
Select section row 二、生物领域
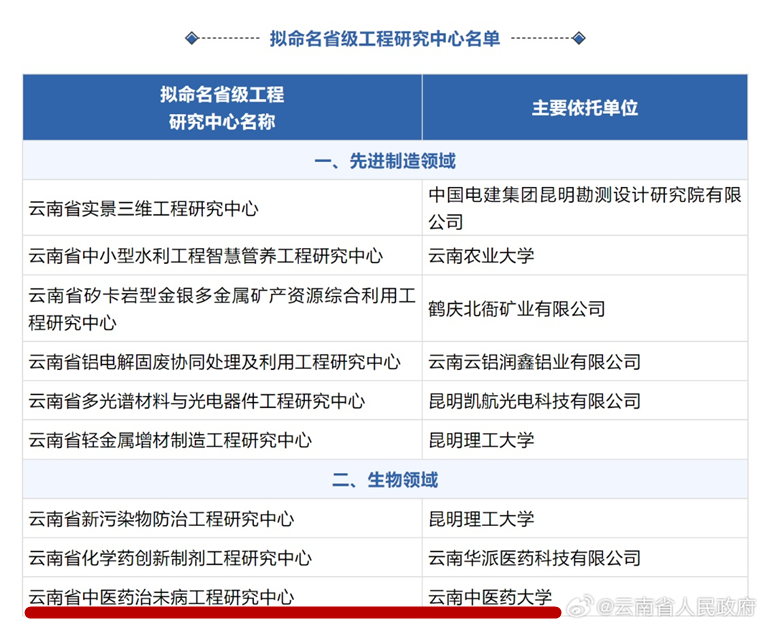point(385,479)
